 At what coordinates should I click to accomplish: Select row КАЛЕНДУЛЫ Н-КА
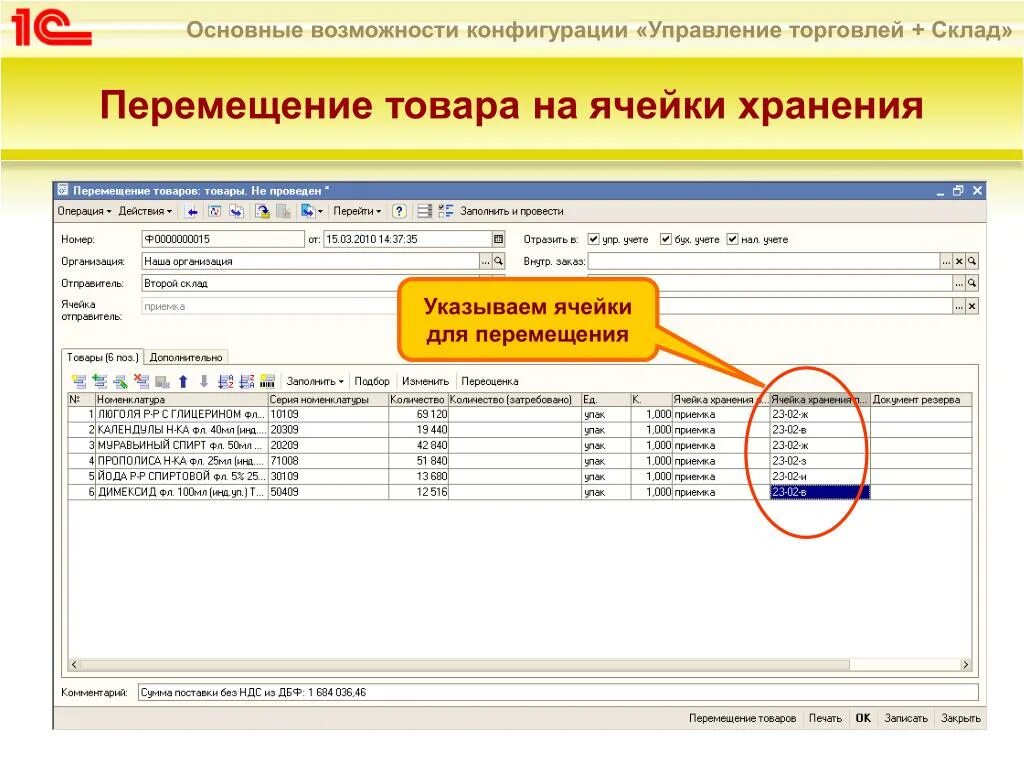[519, 430]
